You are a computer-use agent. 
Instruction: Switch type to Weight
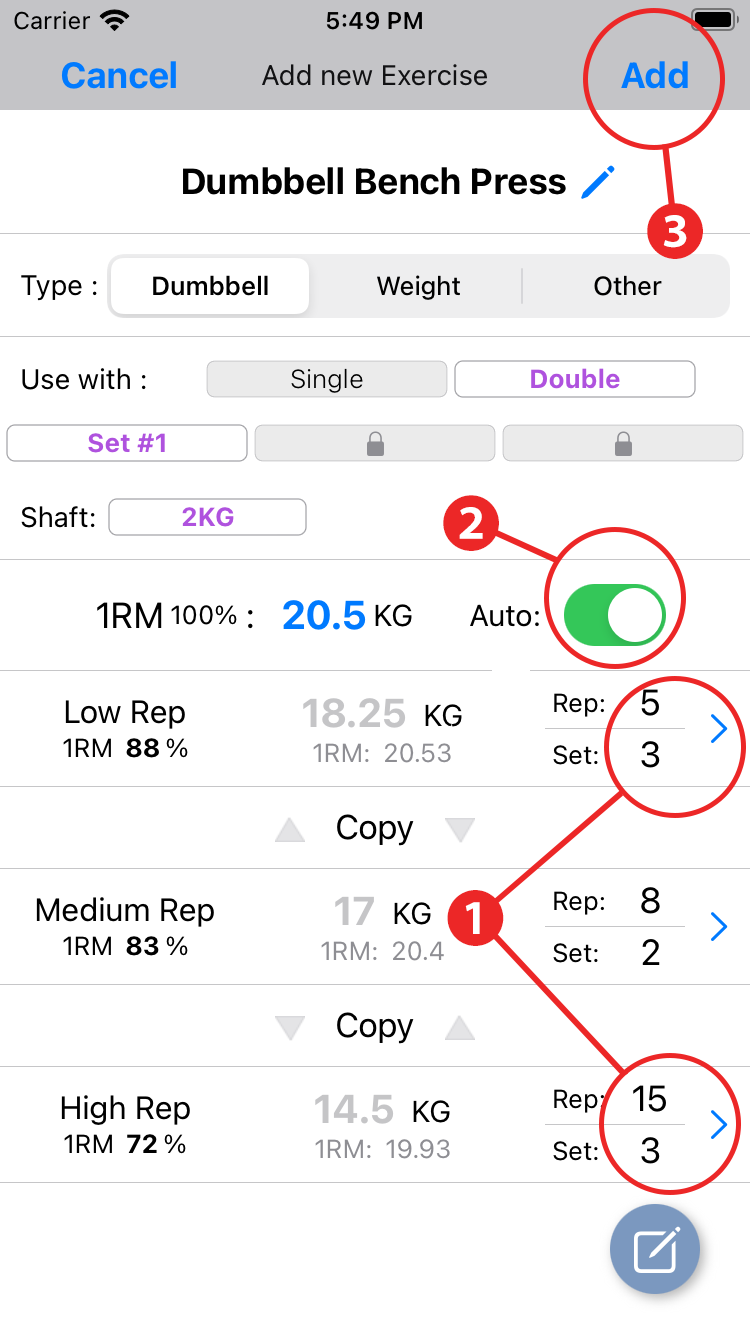[418, 286]
